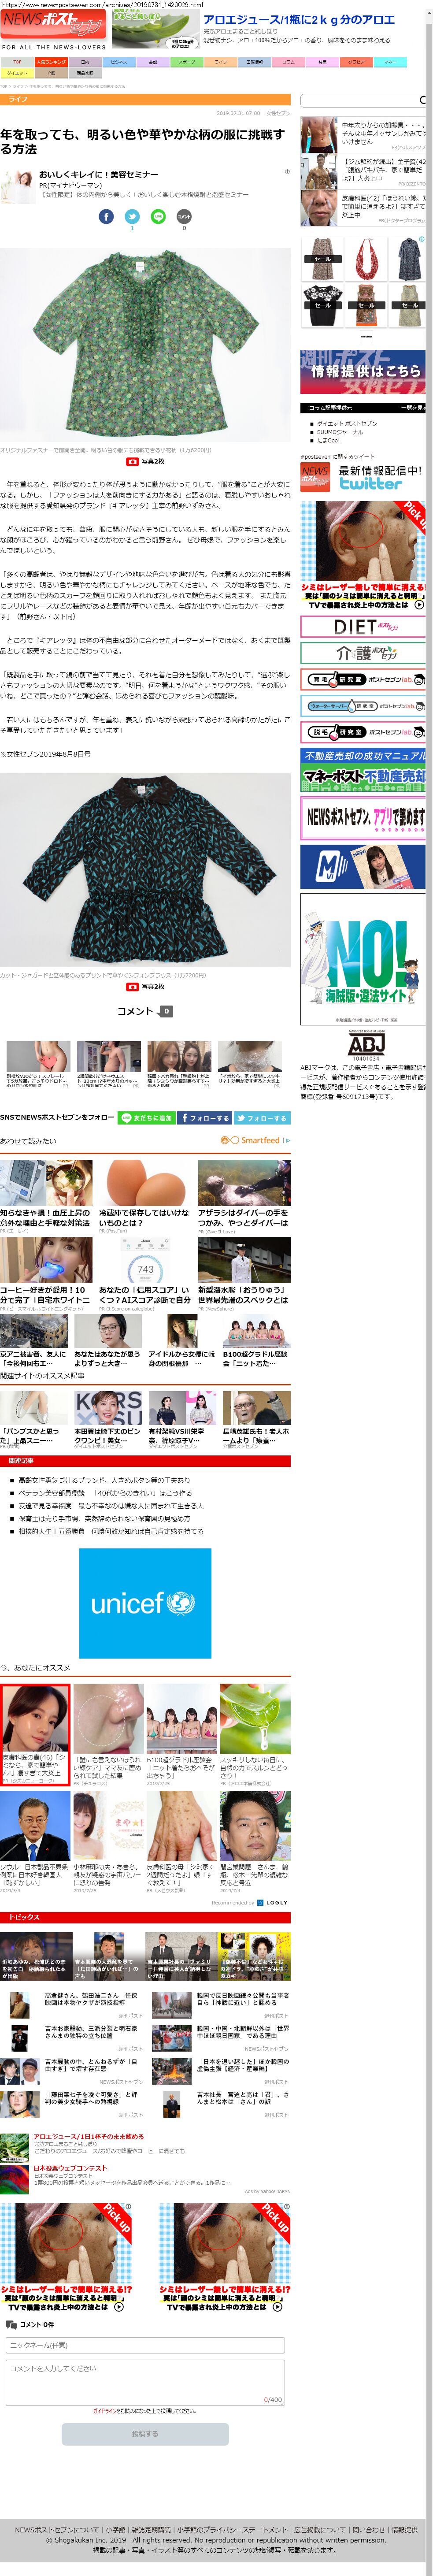Open the ベテラン美容部員直談 related article link
This screenshot has width=433, height=2576.
click(x=104, y=1493)
